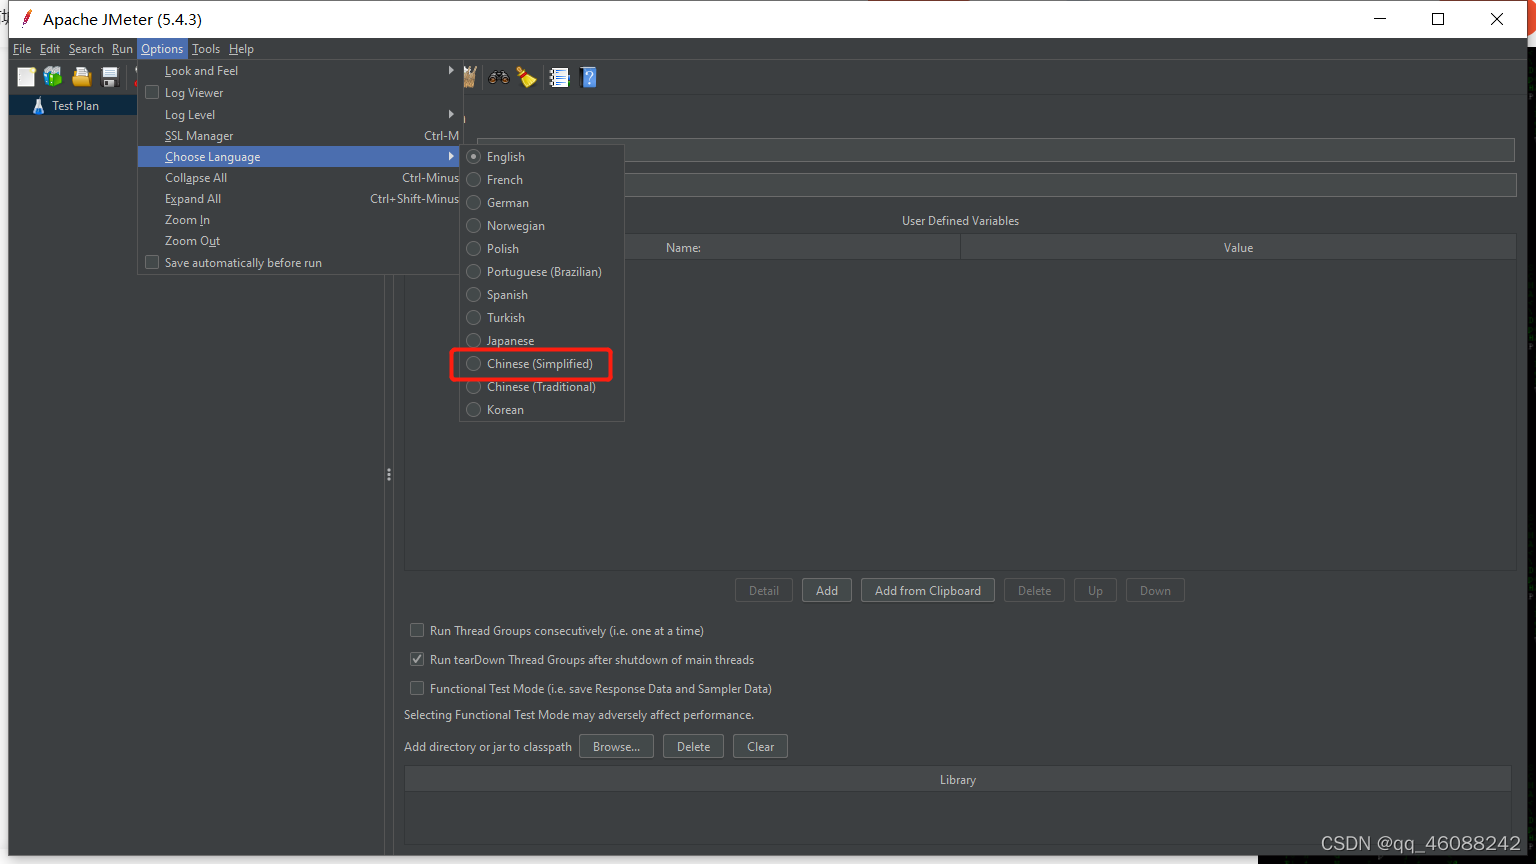Click the broom Reset Search icon

[x=527, y=77]
